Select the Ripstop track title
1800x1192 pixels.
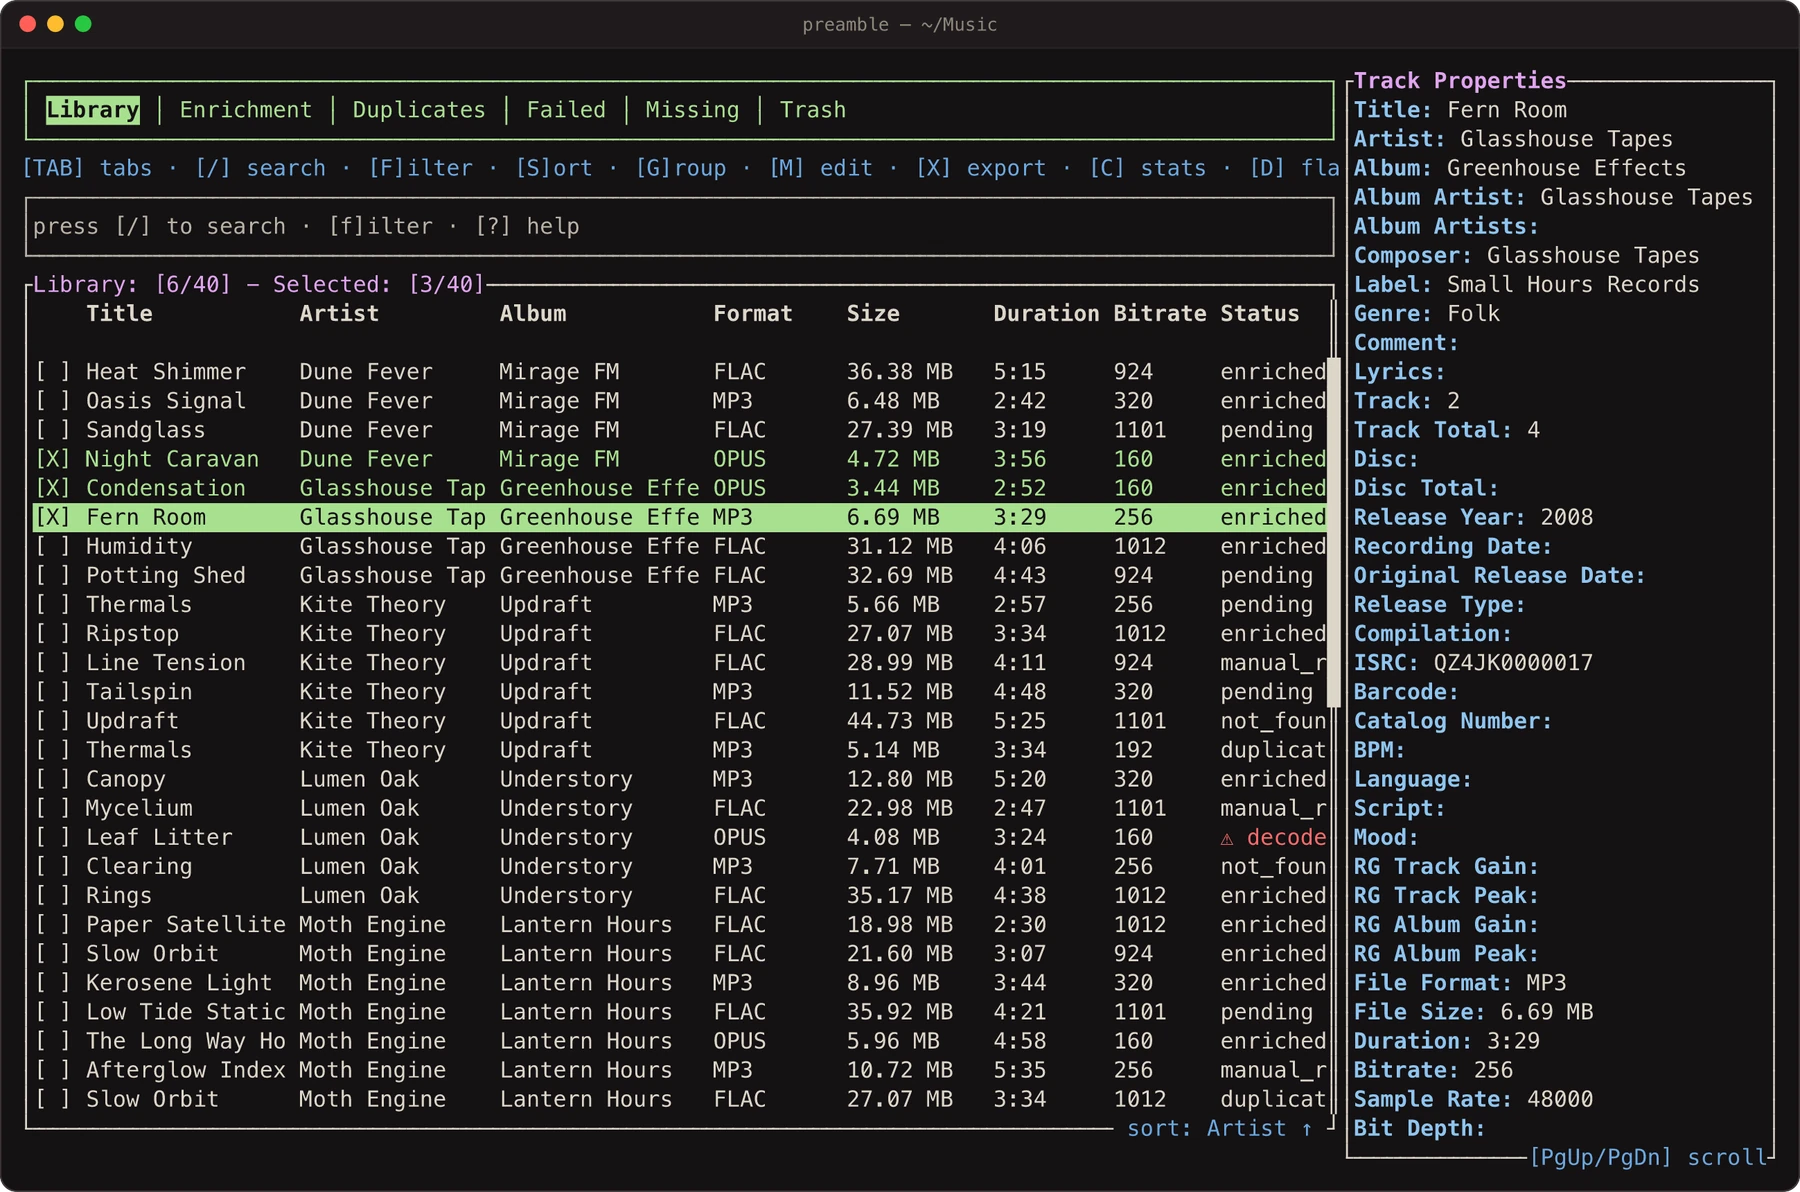point(133,634)
